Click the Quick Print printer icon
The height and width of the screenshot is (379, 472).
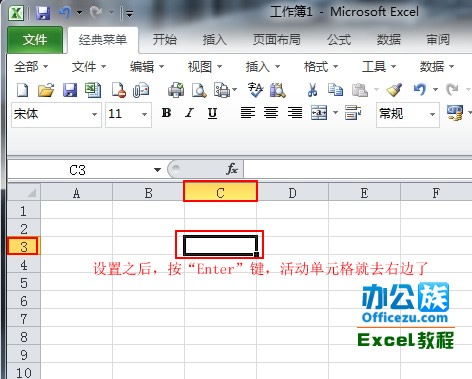[x=176, y=90]
